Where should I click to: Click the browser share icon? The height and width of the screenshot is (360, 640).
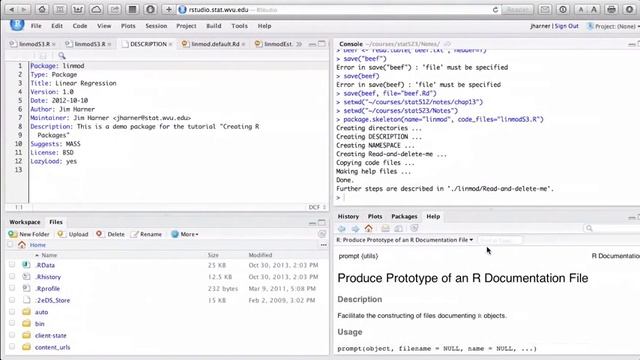click(114, 9)
